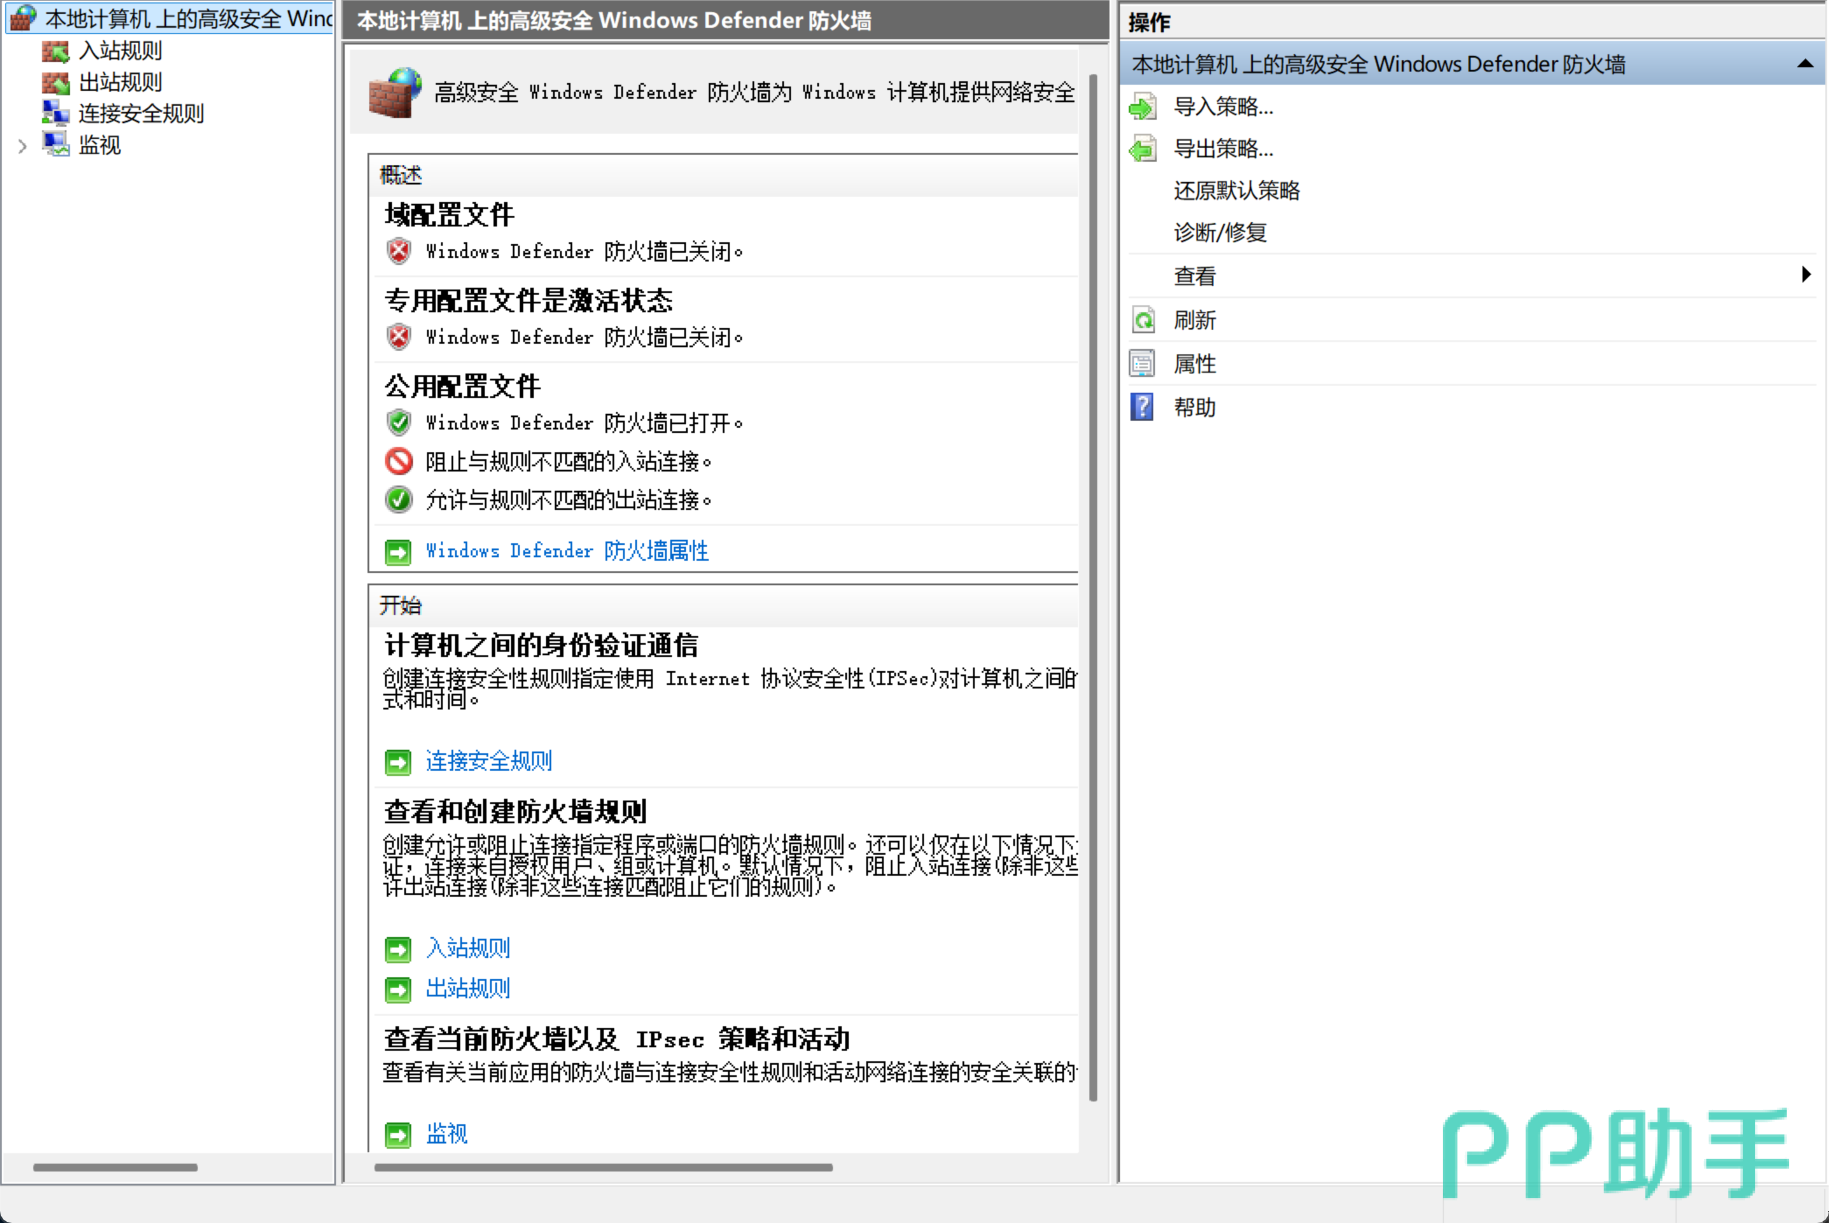Click the 出站规则 tree icon
Viewport: 1829px width, 1223px height.
(56, 82)
